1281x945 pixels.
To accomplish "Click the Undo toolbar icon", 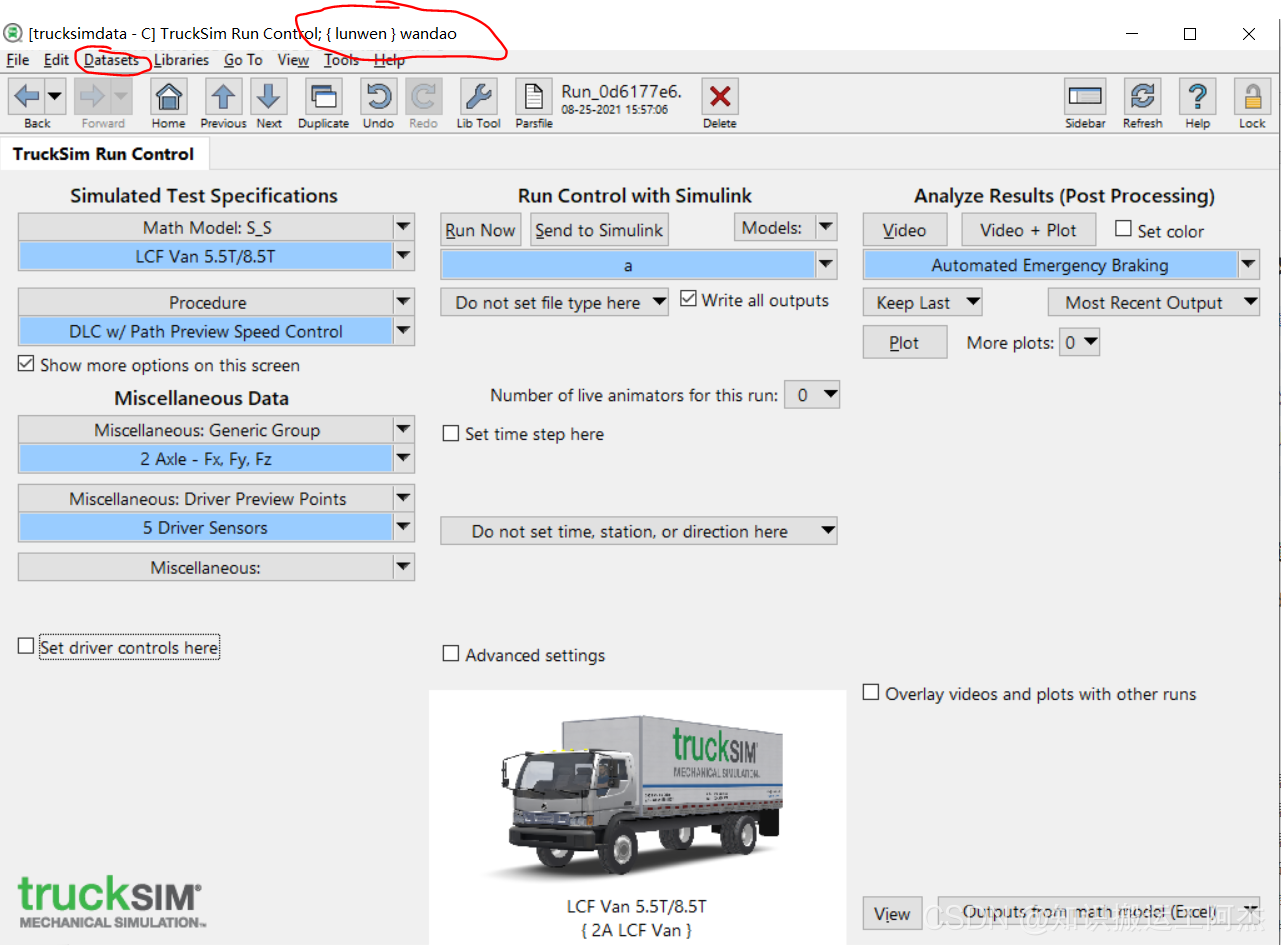I will coord(378,97).
